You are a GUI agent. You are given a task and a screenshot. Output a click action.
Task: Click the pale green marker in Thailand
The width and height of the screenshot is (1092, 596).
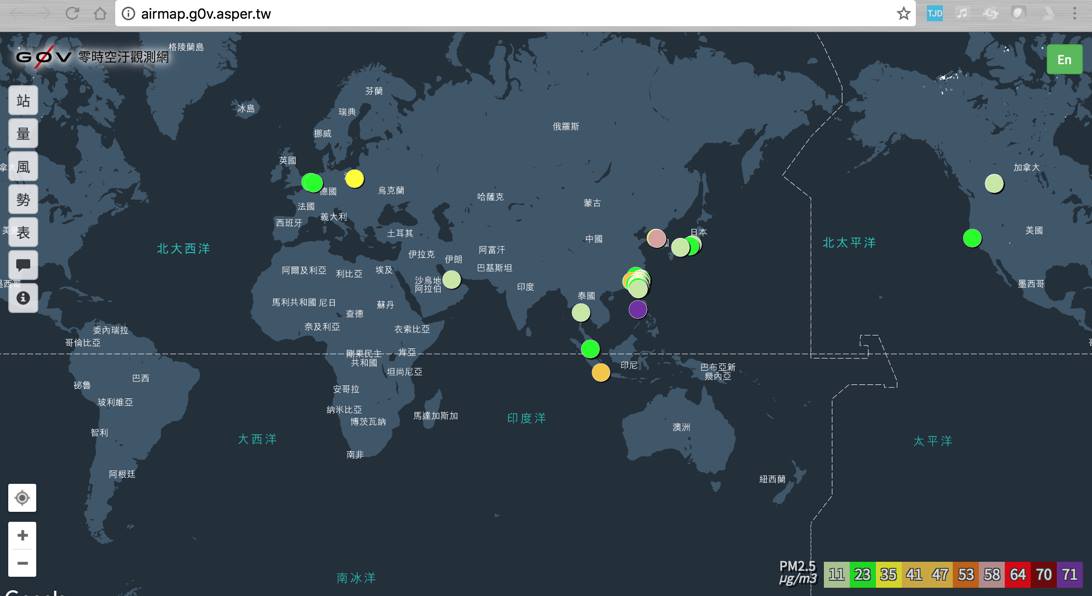click(581, 313)
